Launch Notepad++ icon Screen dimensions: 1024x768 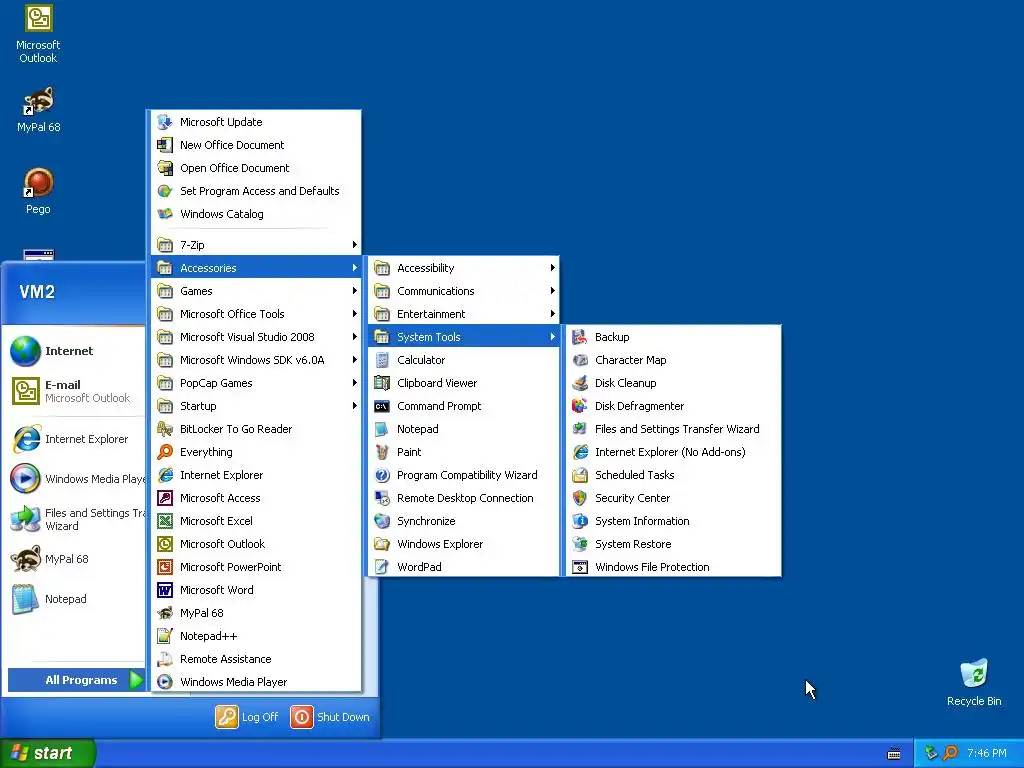tap(165, 635)
